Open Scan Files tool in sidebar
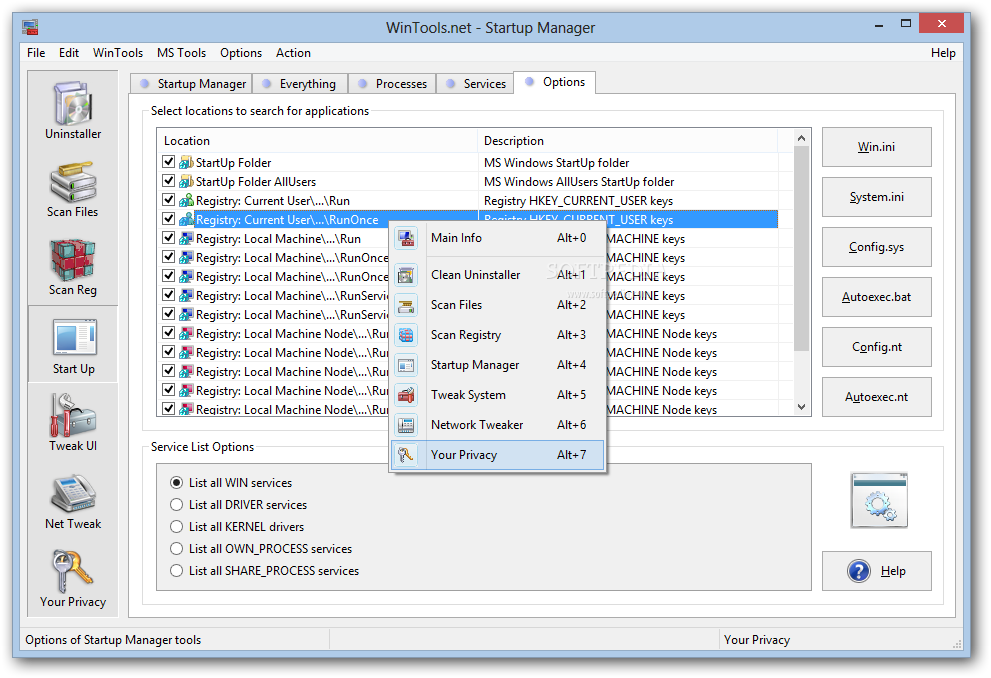This screenshot has width=991, height=678. [73, 188]
